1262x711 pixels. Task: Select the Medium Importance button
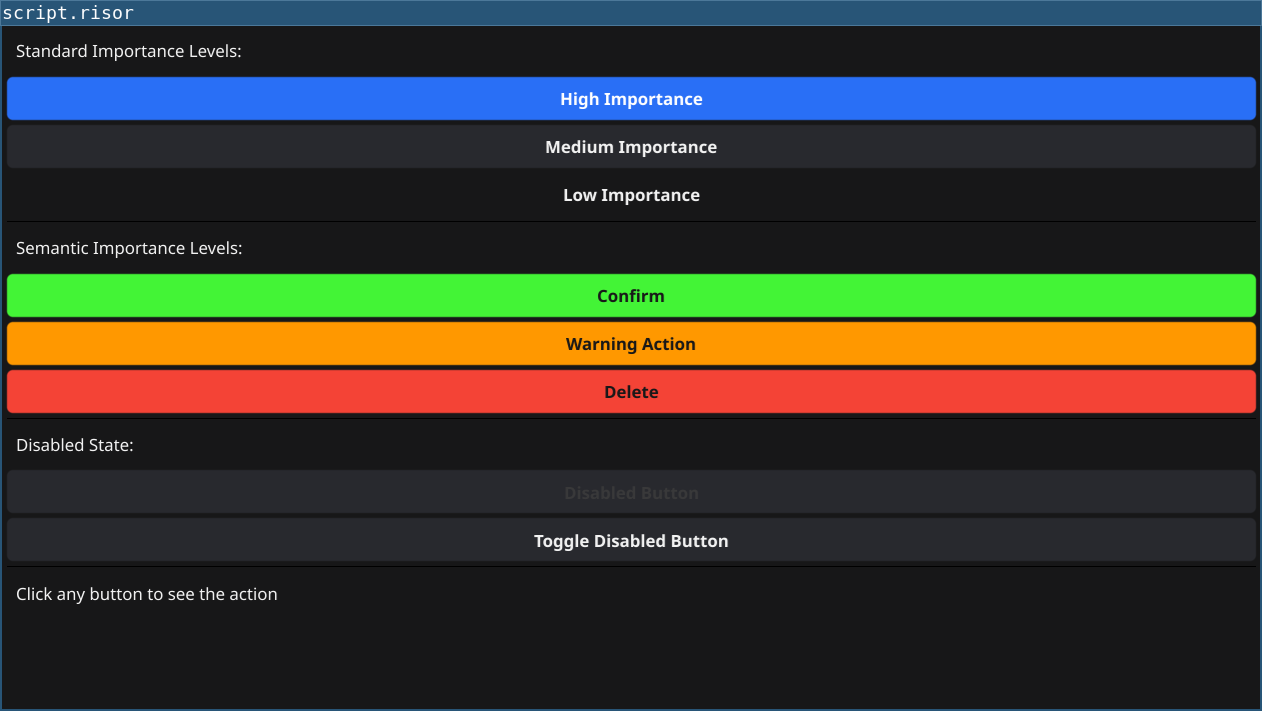631,147
